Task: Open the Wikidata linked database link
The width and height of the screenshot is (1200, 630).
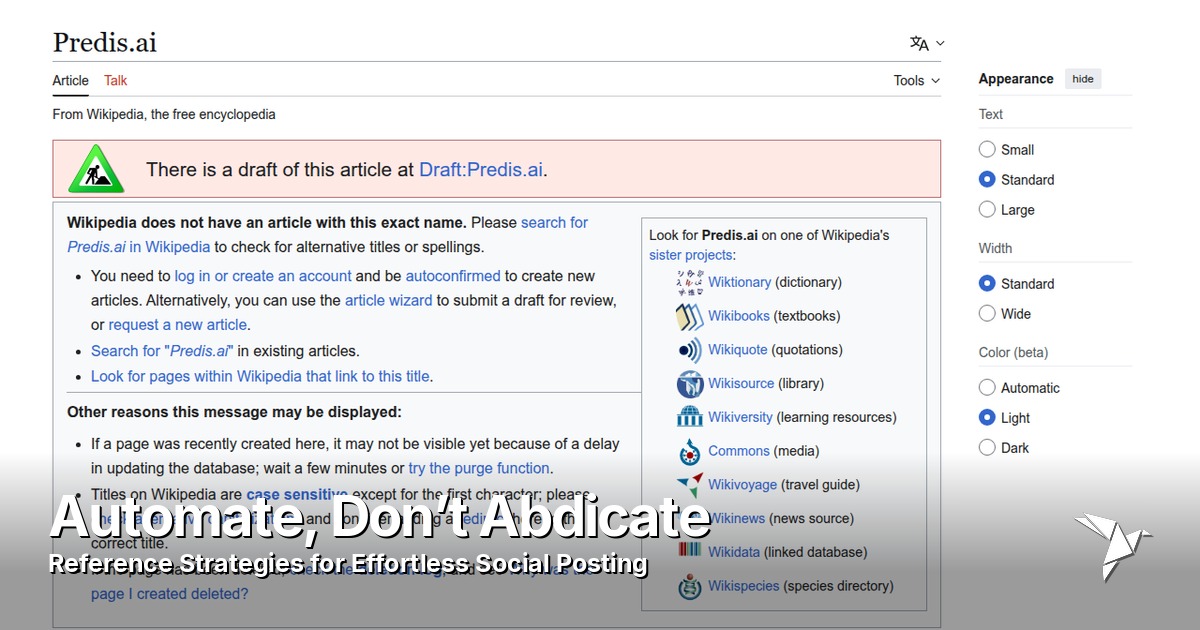Action: [734, 552]
